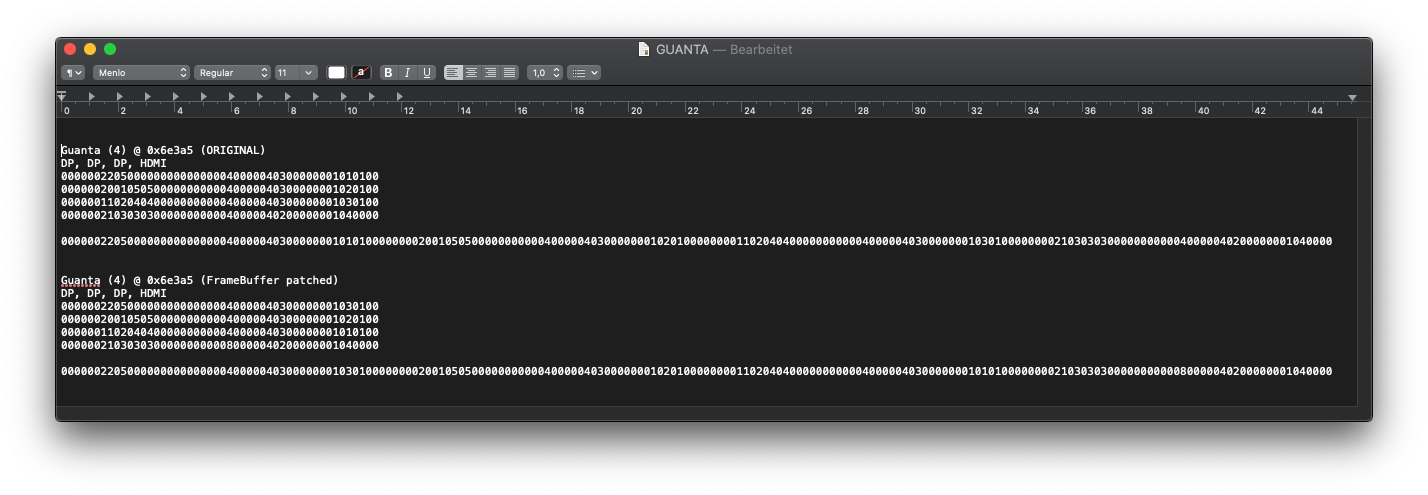Align text to the left

click(453, 73)
